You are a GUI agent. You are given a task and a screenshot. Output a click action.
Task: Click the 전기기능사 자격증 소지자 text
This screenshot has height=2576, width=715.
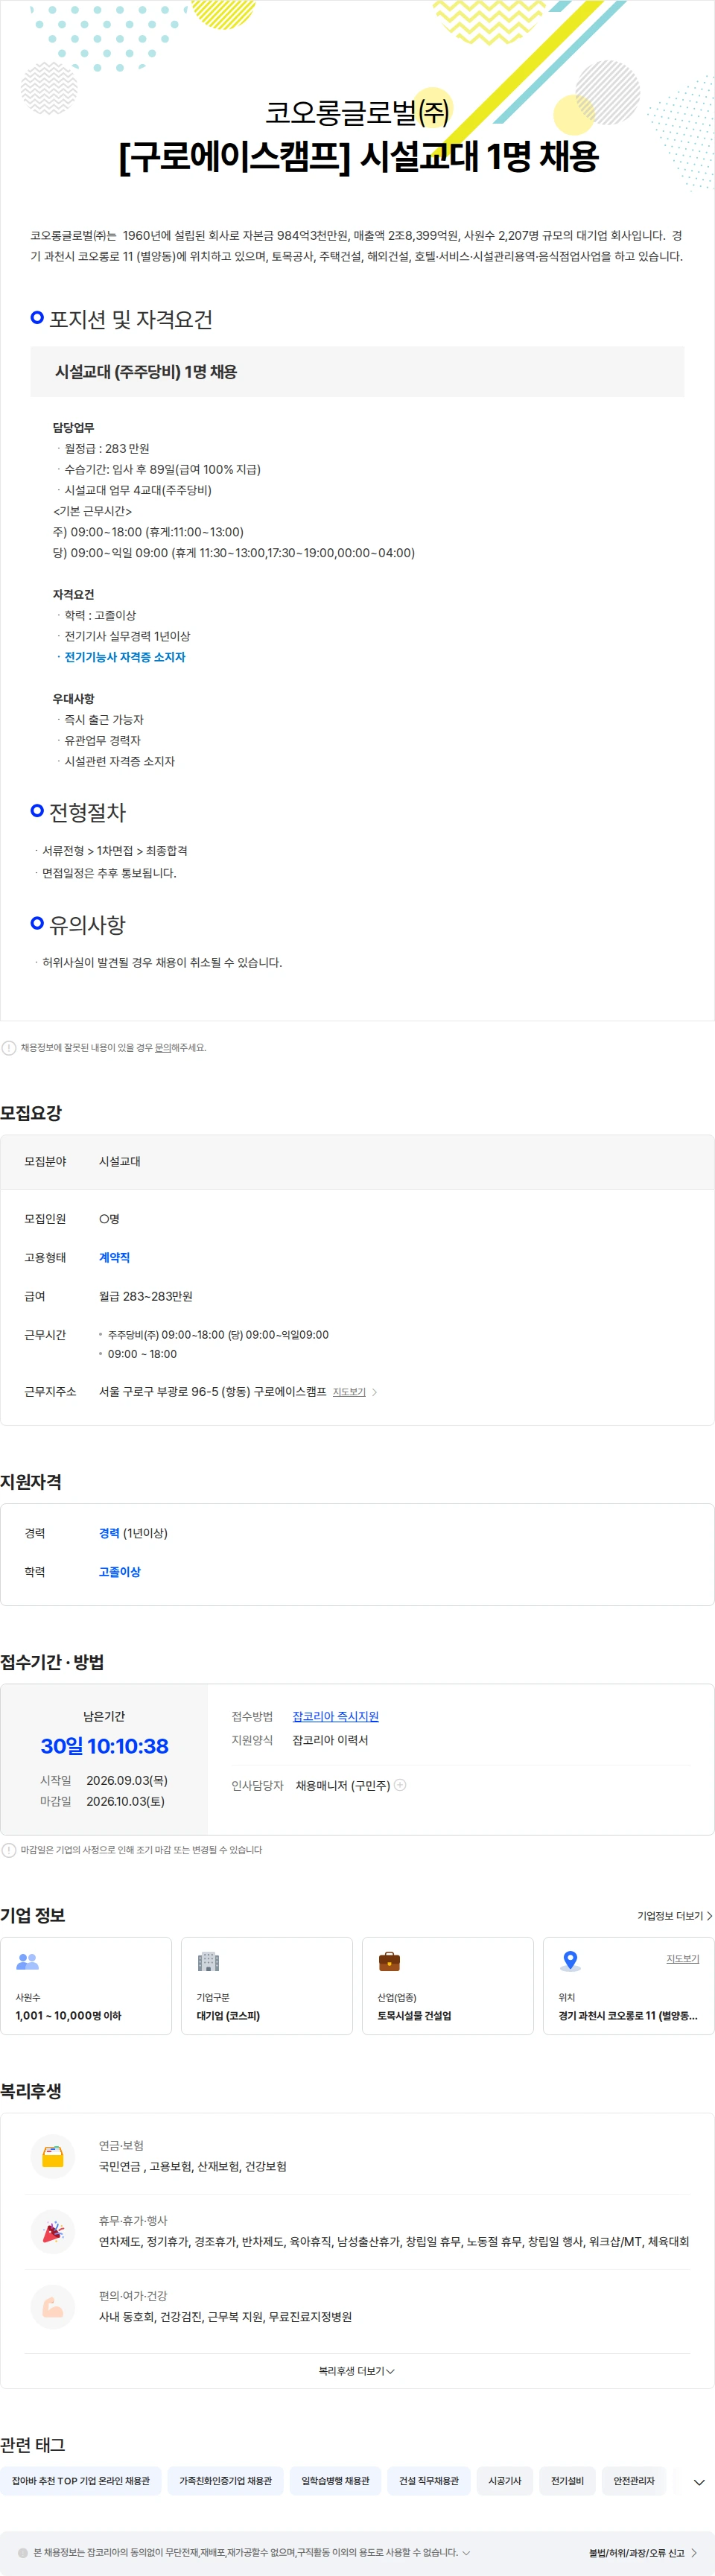click(x=125, y=657)
